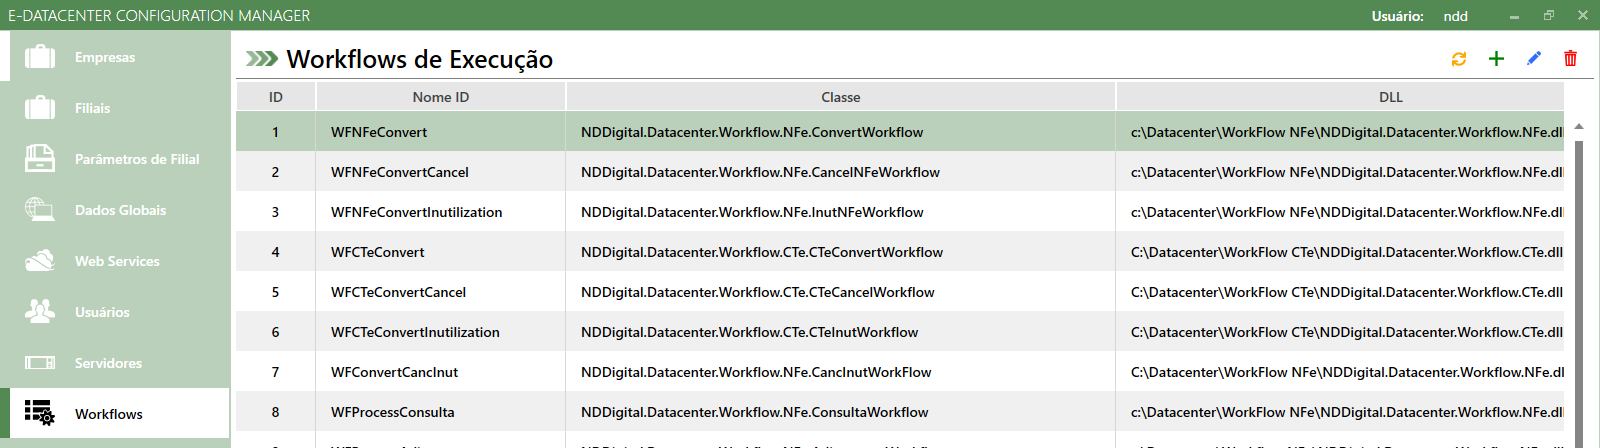The image size is (1600, 448).
Task: Click scrollbar up arrow in table
Action: (x=1579, y=127)
